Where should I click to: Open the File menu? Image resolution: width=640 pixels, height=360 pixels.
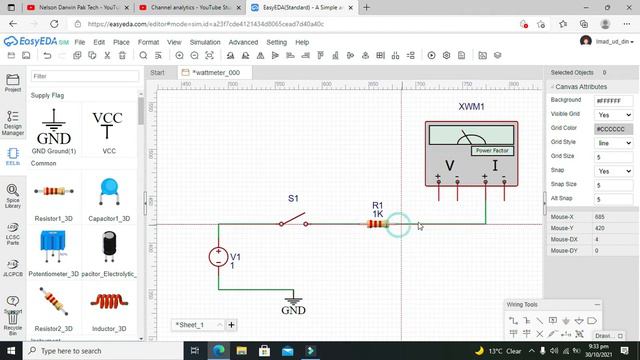click(x=80, y=42)
